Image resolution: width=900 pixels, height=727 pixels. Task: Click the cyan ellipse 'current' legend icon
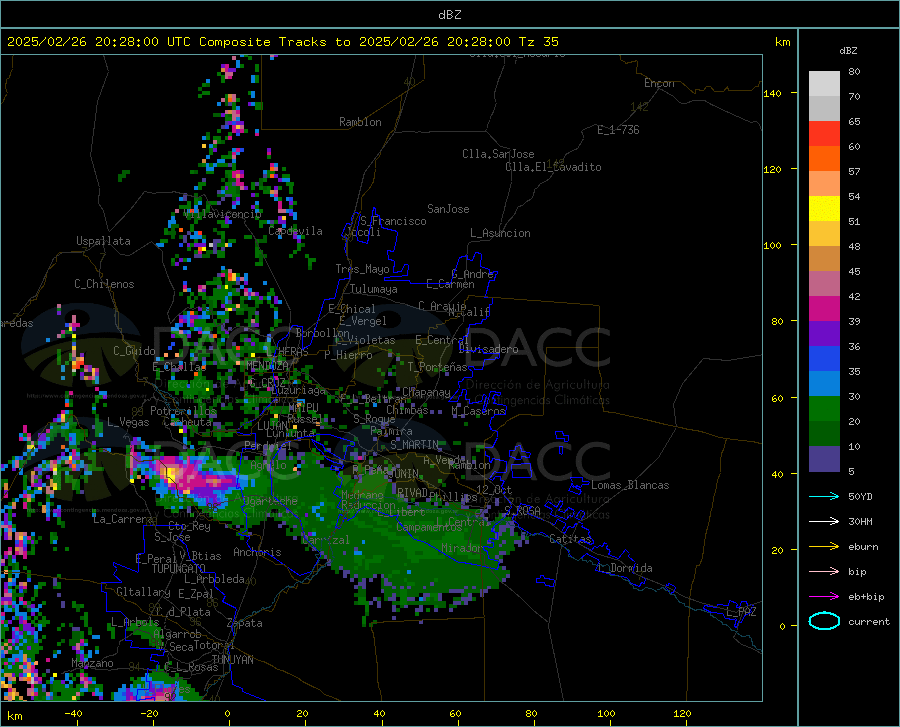(x=824, y=621)
